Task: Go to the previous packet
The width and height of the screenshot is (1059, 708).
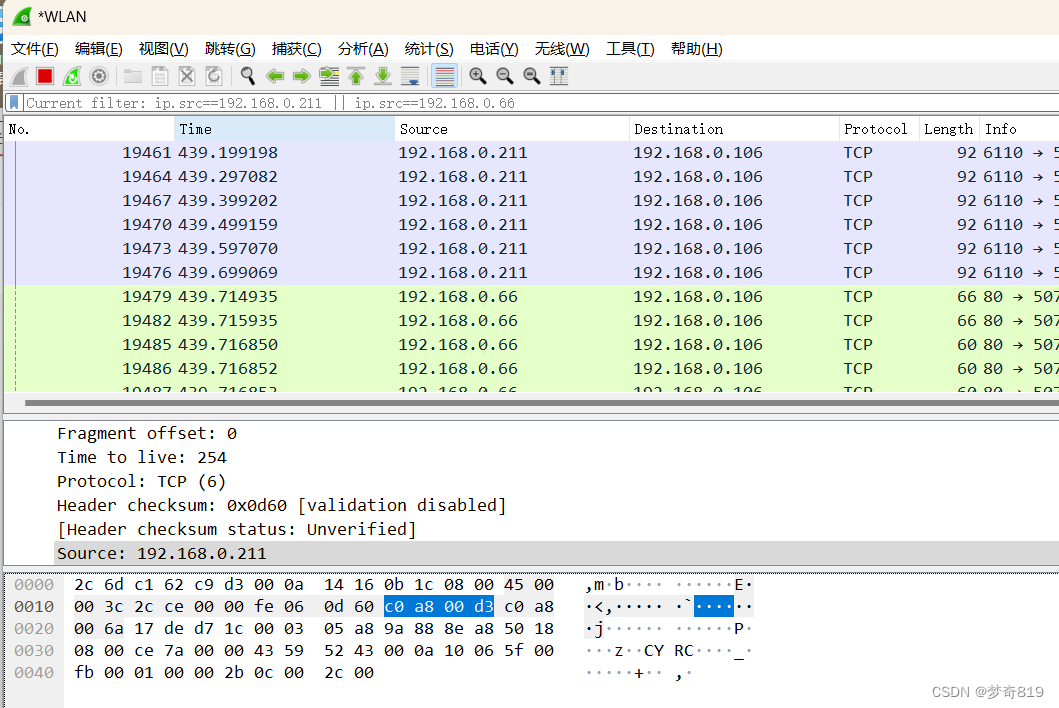Action: tap(274, 76)
